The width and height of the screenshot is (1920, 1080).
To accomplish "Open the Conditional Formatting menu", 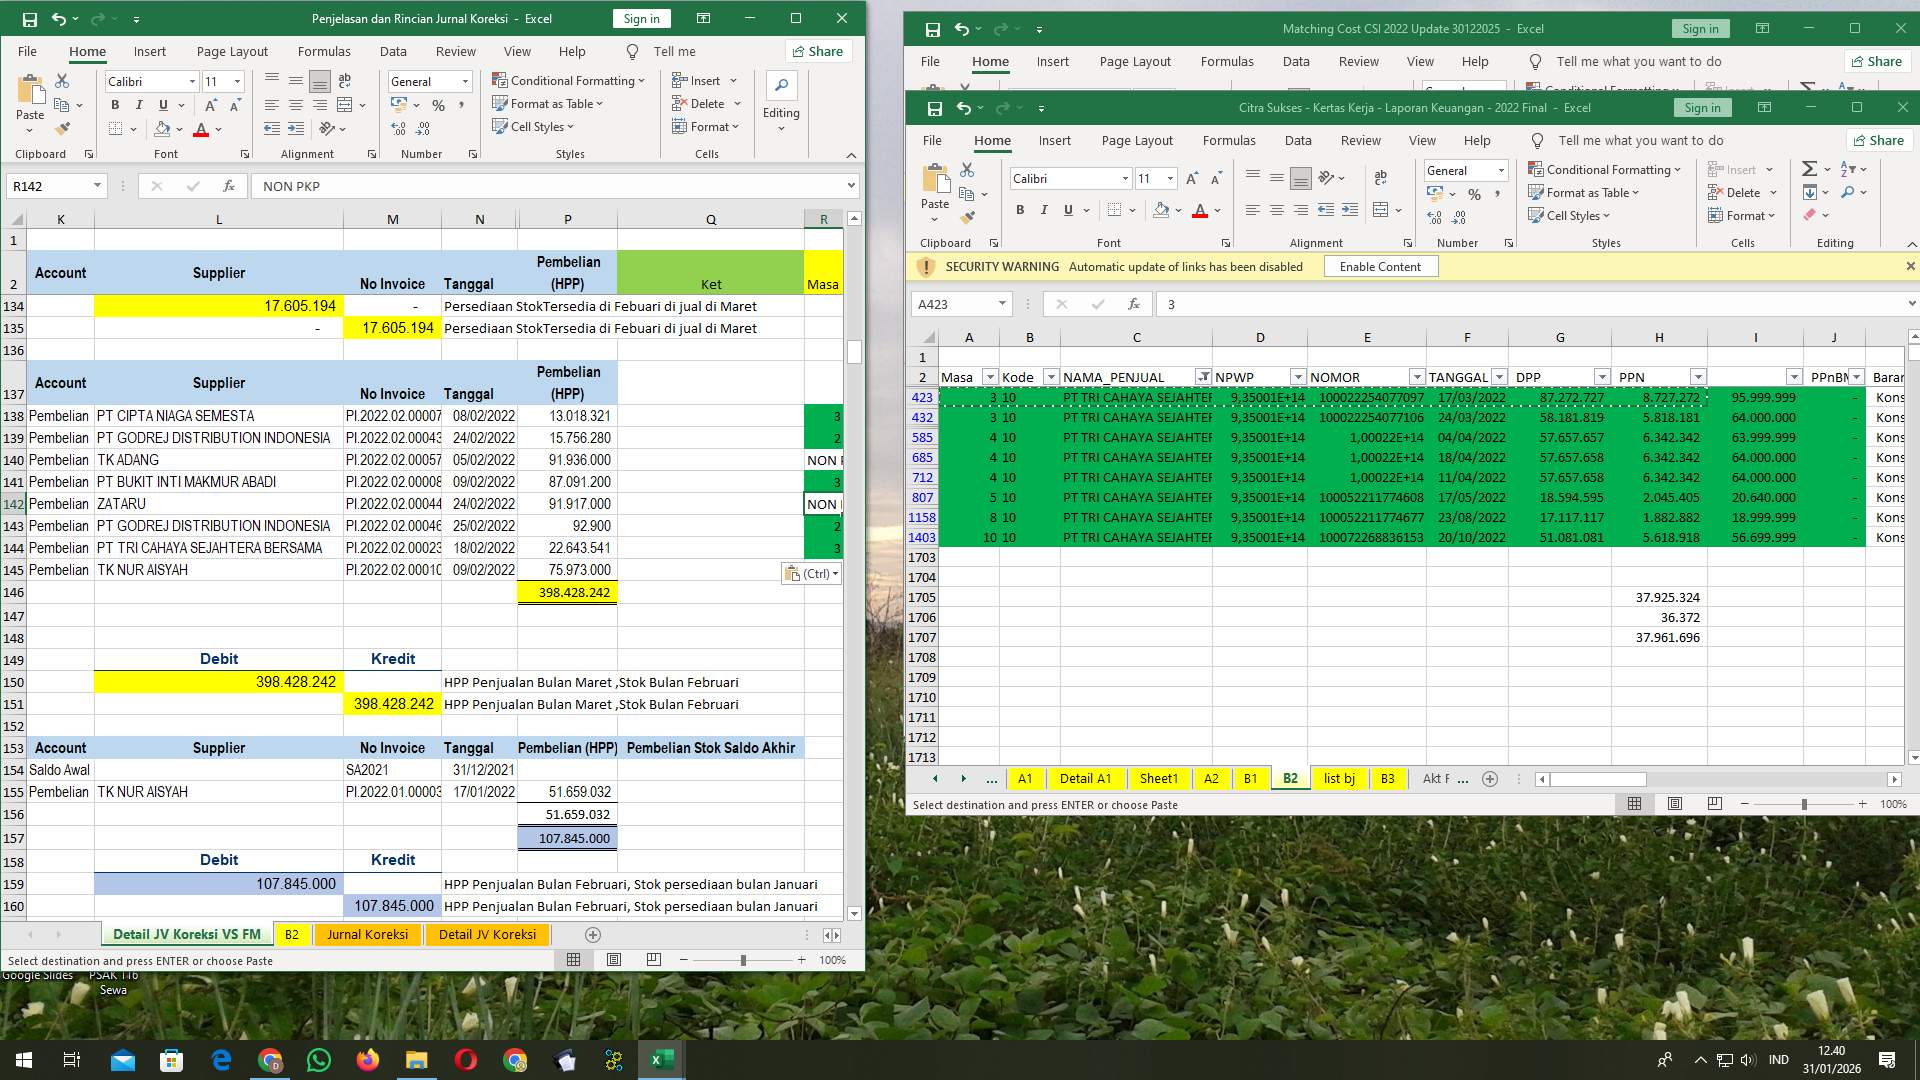I will [x=1605, y=169].
